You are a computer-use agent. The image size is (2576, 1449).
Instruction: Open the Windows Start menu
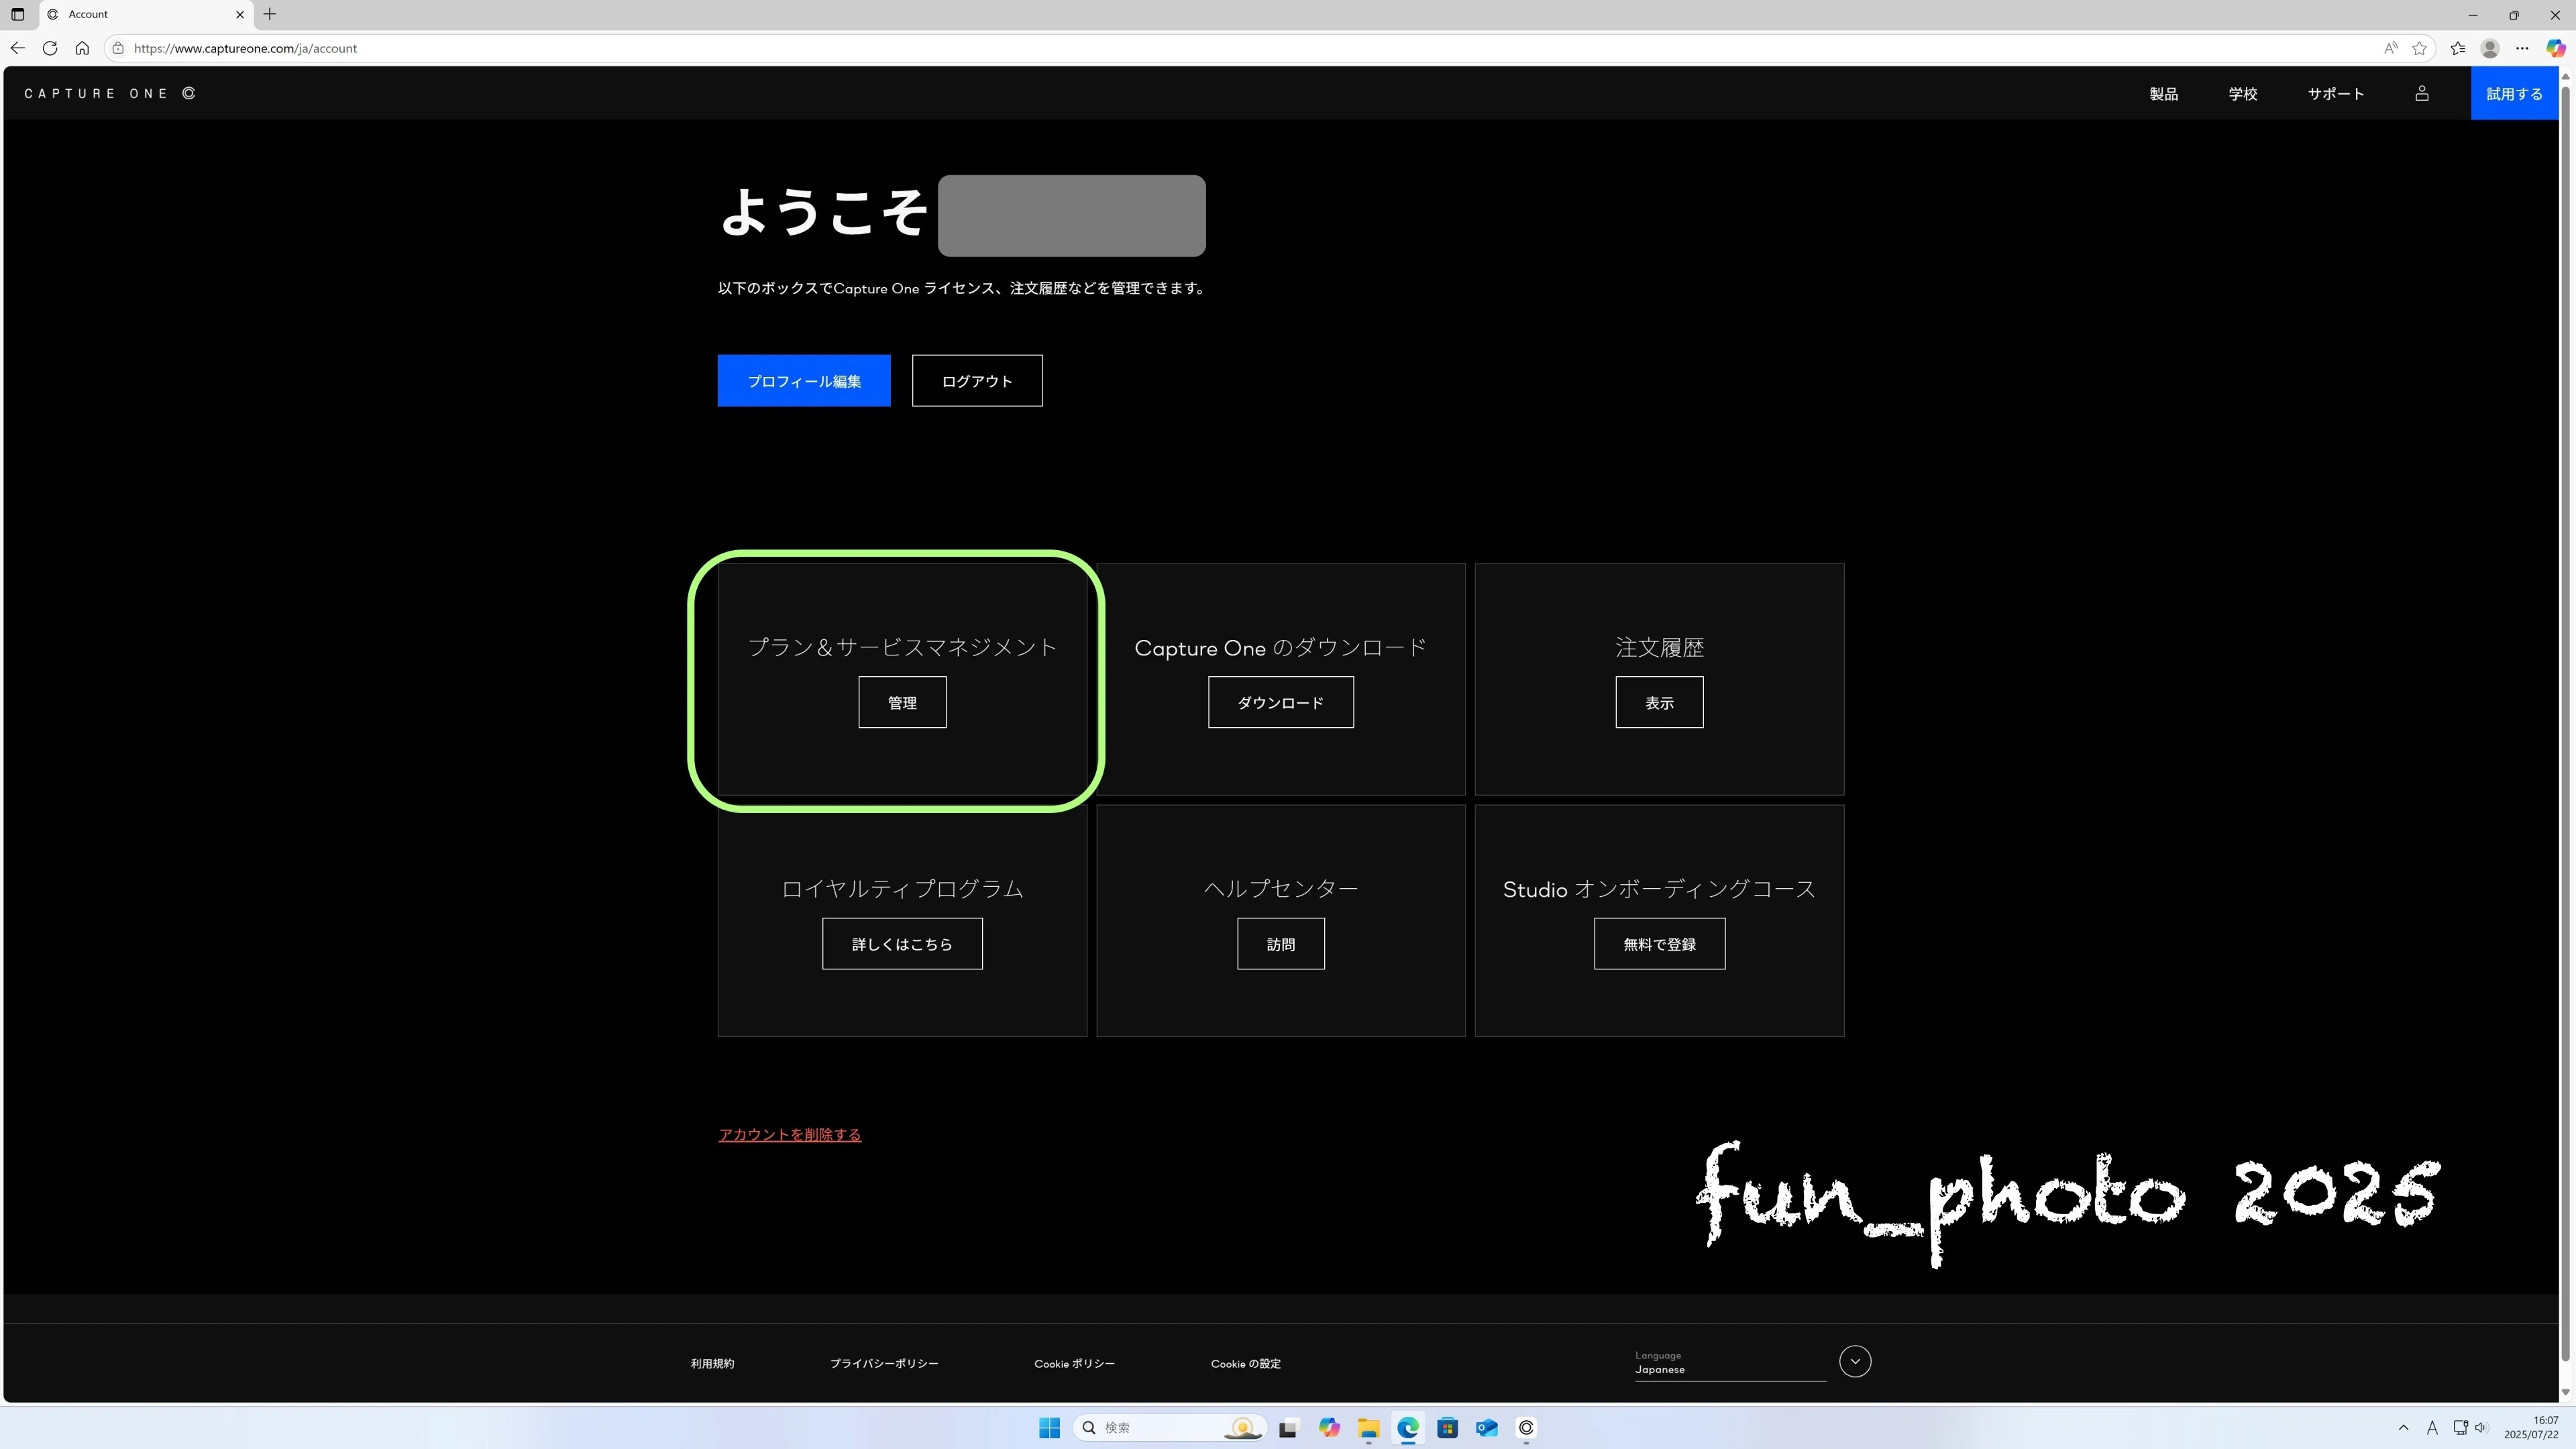tap(1049, 1428)
